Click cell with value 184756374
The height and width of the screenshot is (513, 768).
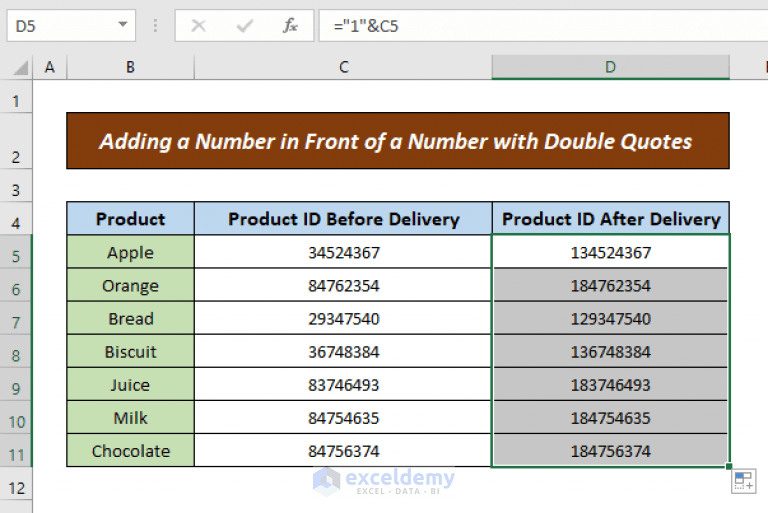click(611, 451)
